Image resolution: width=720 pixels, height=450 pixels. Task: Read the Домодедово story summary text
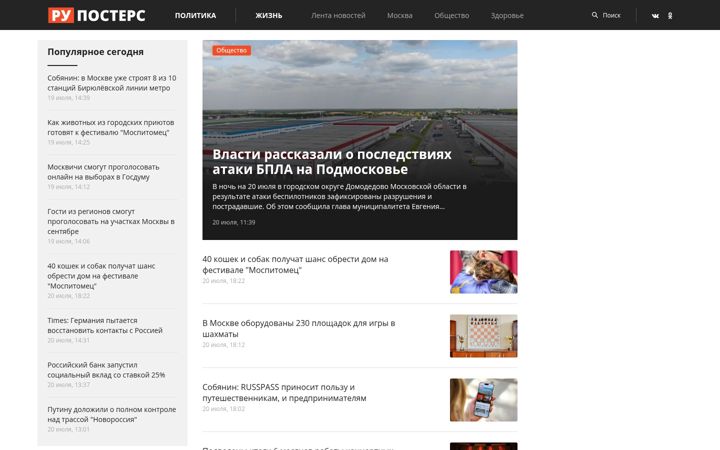[339, 197]
